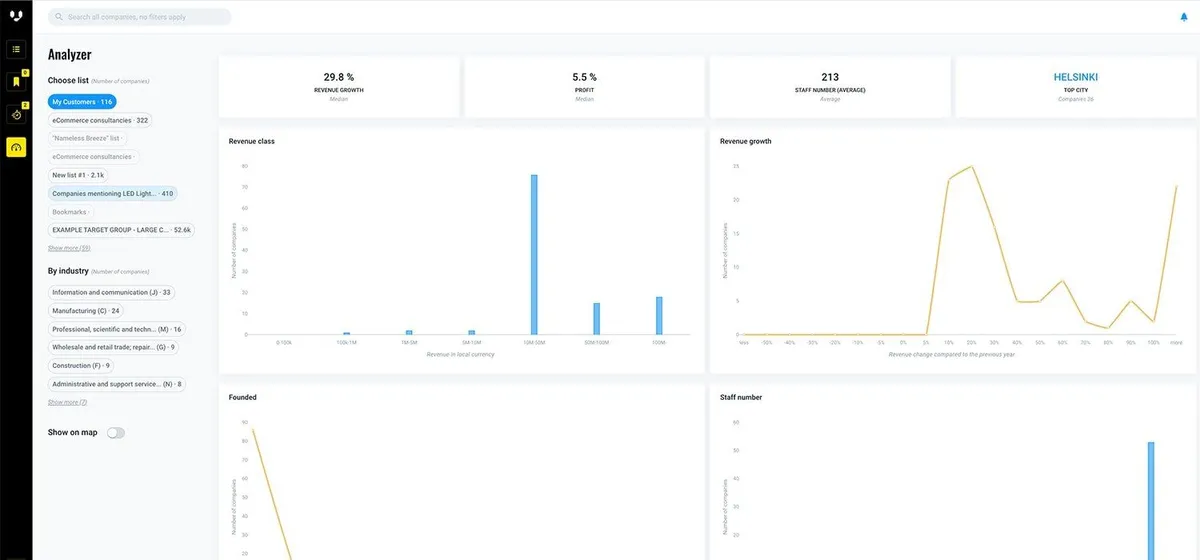Image resolution: width=1200 pixels, height=560 pixels.
Task: Filter by Information and communication (J) industry
Action: click(111, 292)
